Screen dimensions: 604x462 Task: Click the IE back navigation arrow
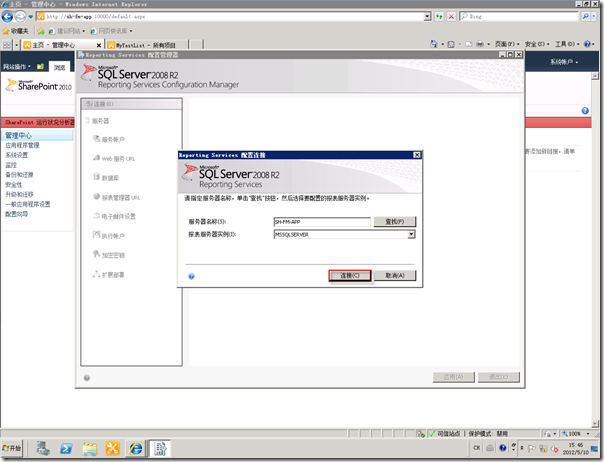pyautogui.click(x=7, y=17)
